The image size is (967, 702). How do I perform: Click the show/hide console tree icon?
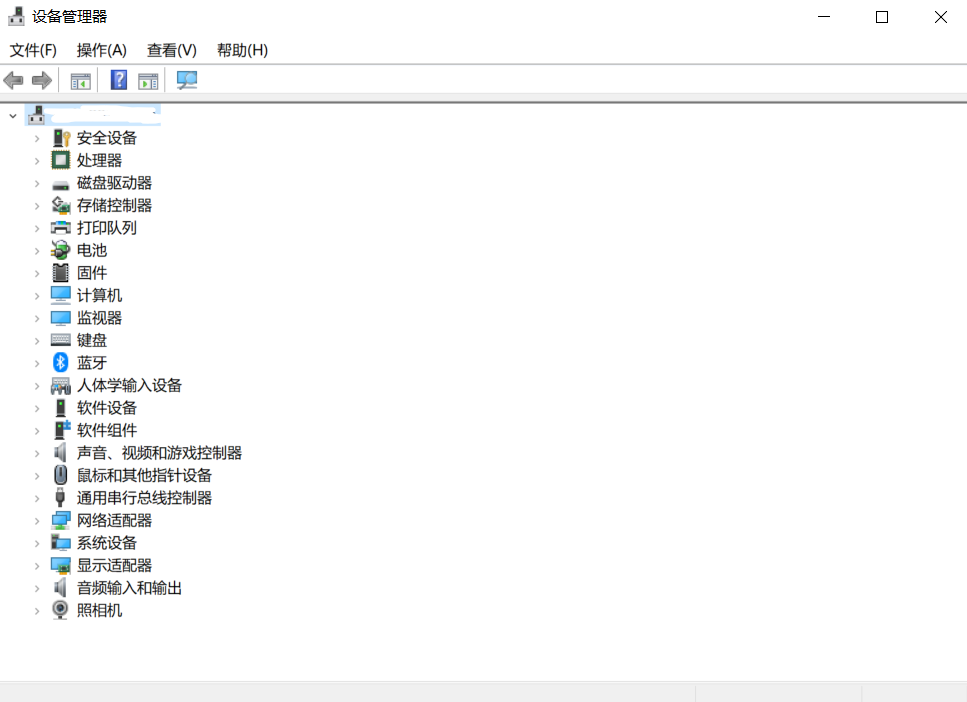coord(80,81)
